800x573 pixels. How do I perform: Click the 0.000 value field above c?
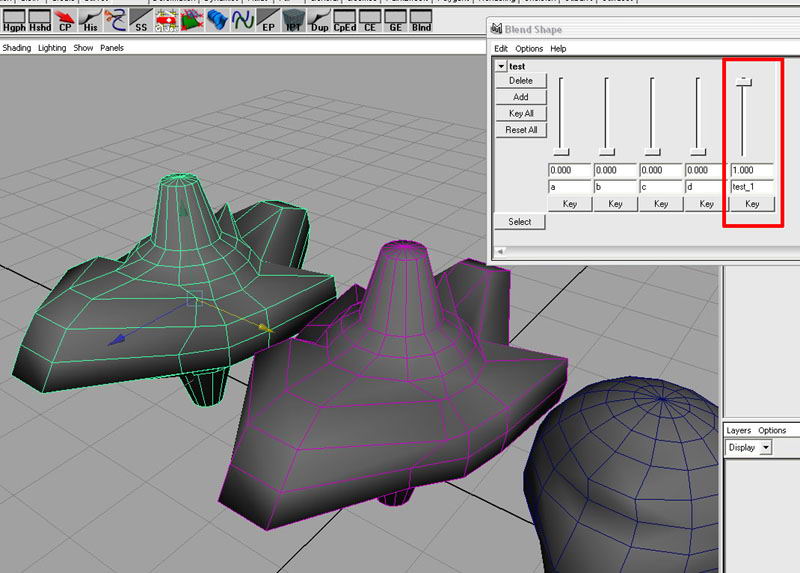point(661,170)
